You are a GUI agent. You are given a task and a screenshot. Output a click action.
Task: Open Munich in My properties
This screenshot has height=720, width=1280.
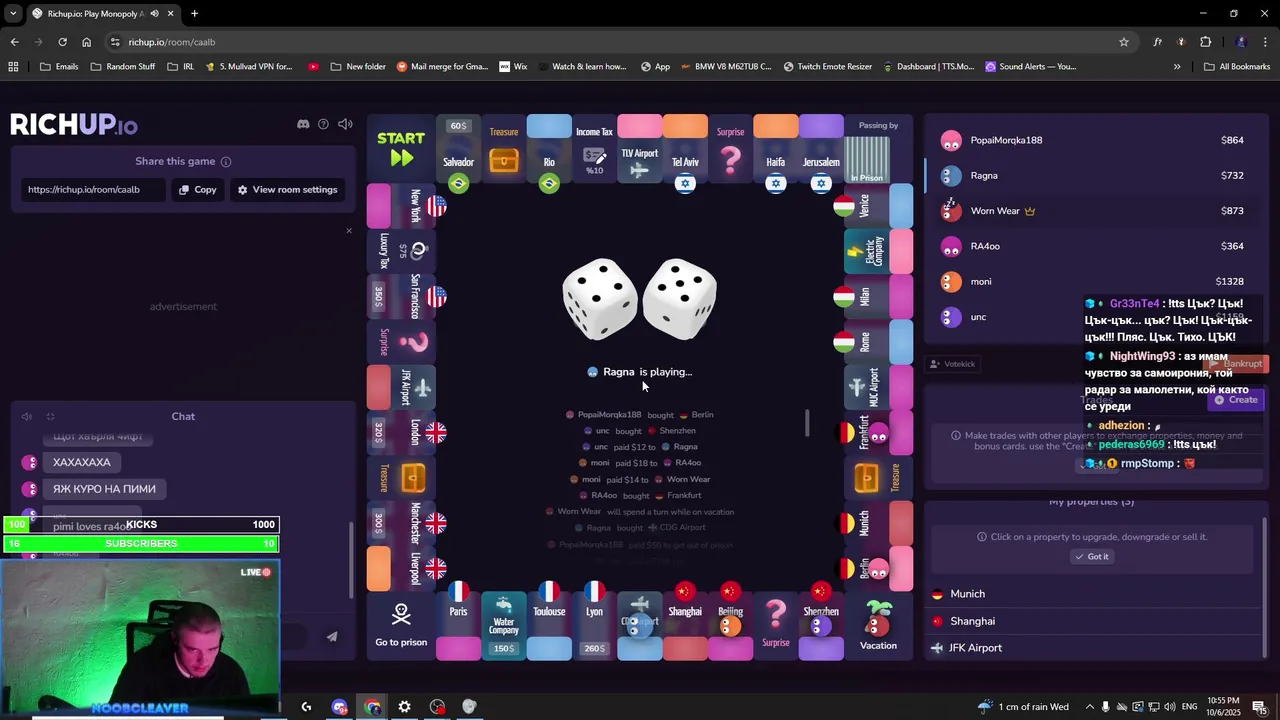click(x=1092, y=594)
